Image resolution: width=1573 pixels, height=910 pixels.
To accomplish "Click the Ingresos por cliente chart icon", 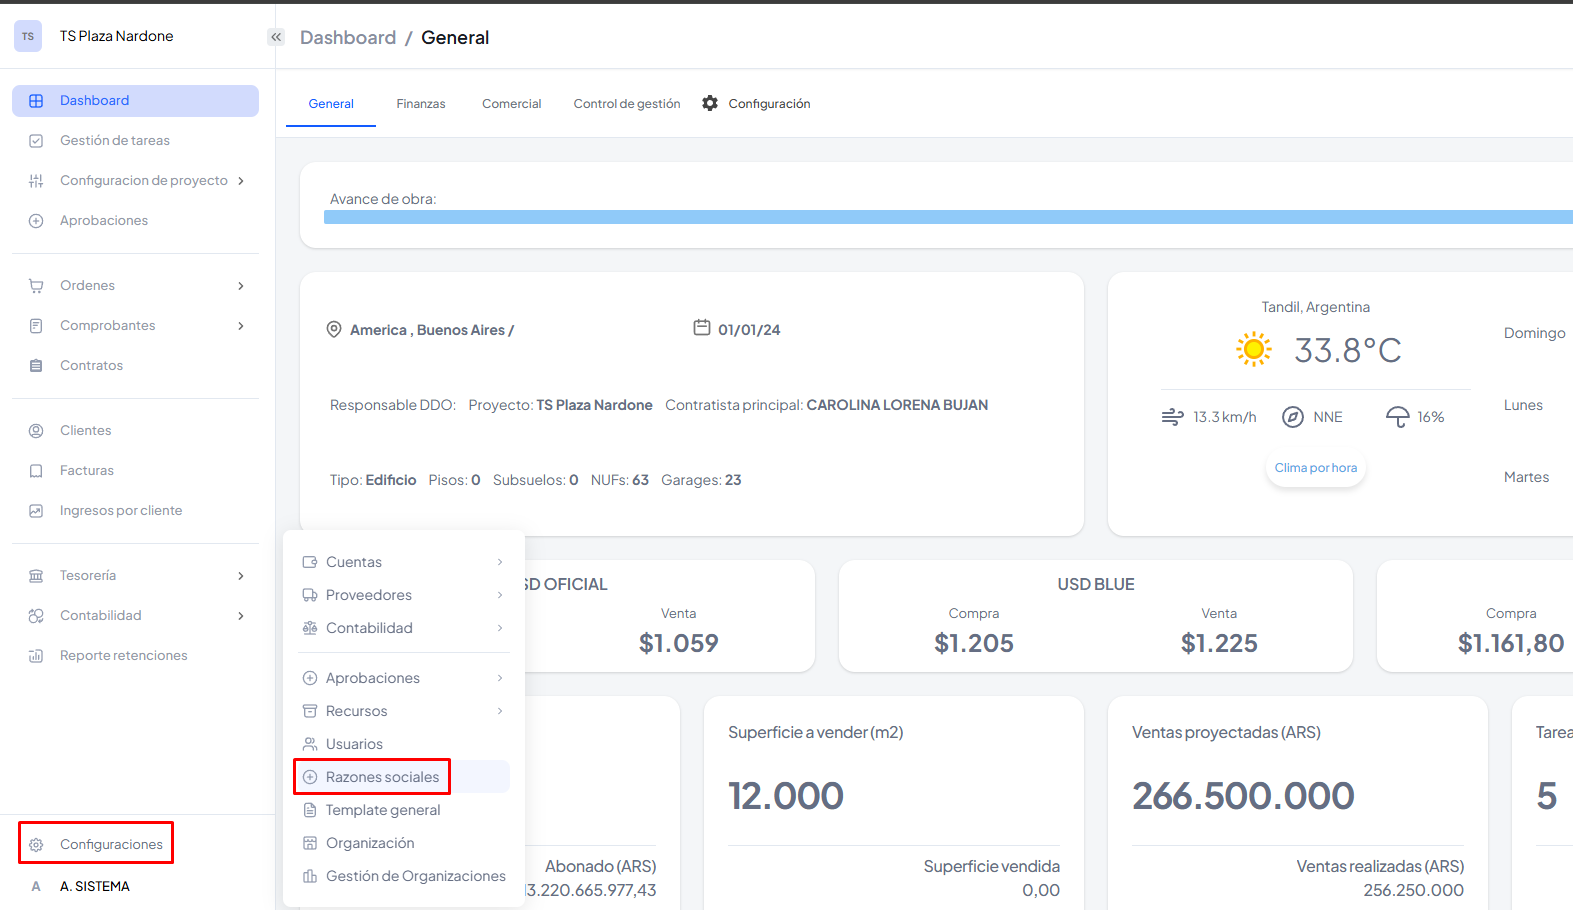I will click(36, 511).
